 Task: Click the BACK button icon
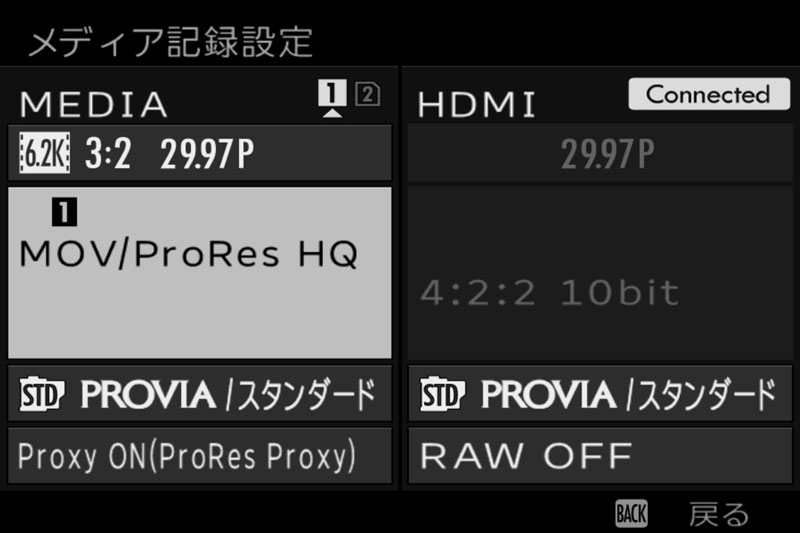click(632, 513)
